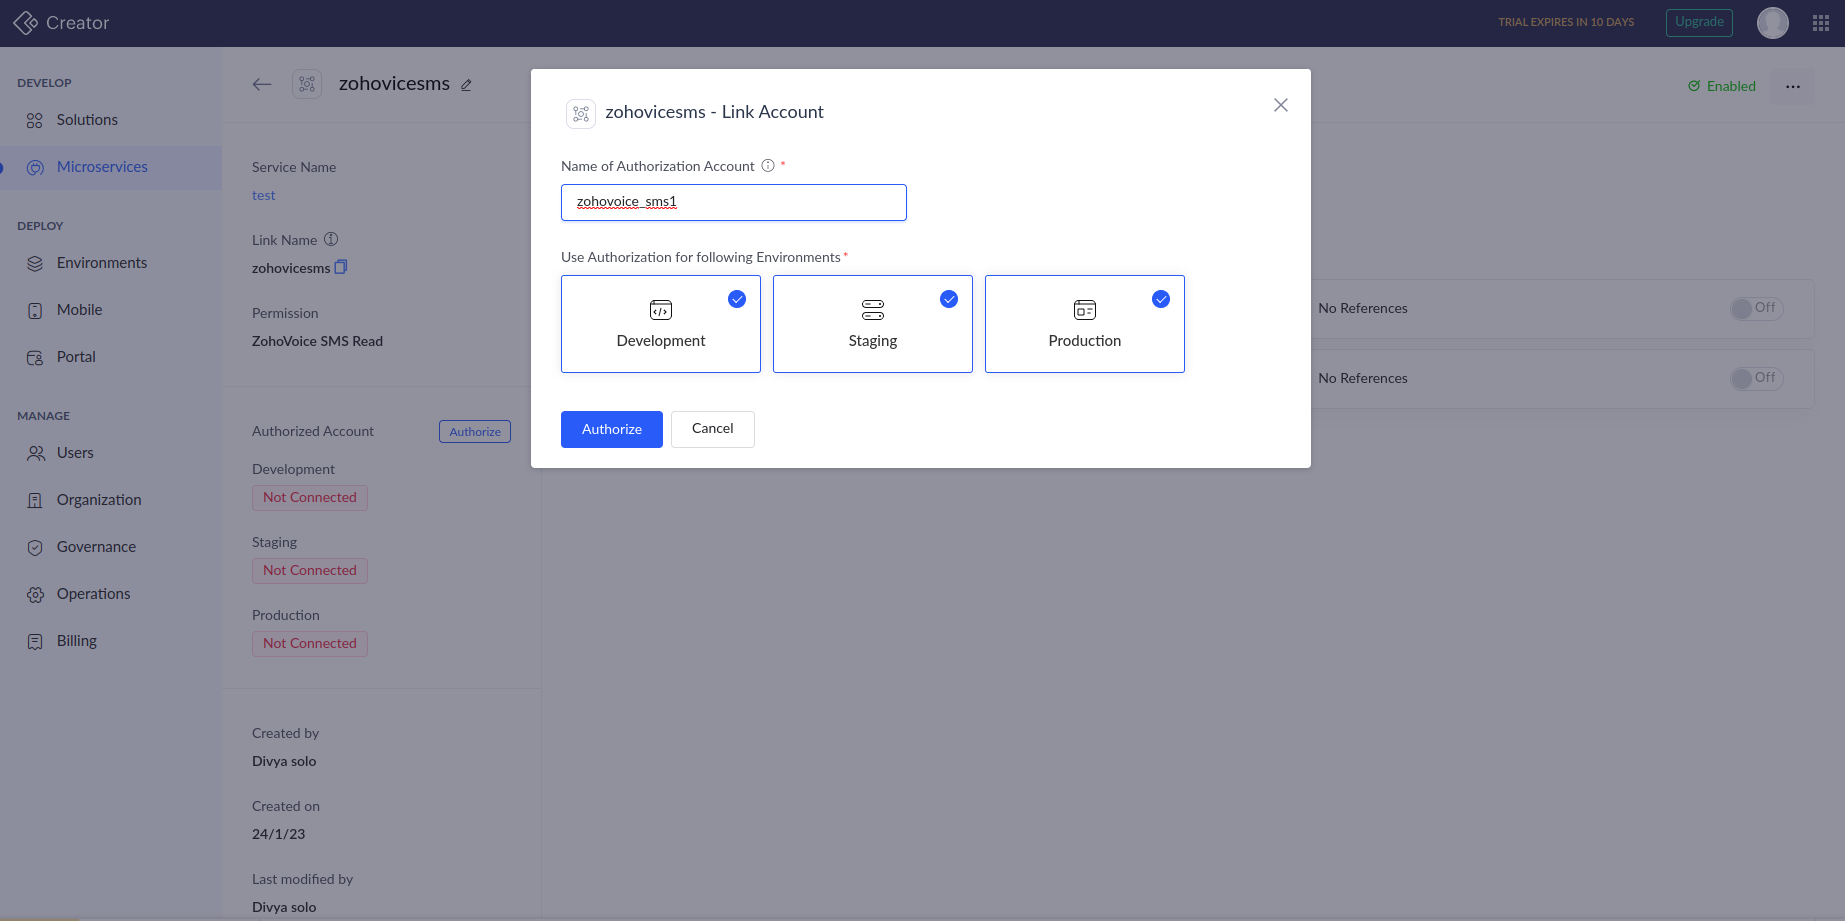Open the user profile avatar
This screenshot has width=1845, height=921.
click(x=1773, y=23)
